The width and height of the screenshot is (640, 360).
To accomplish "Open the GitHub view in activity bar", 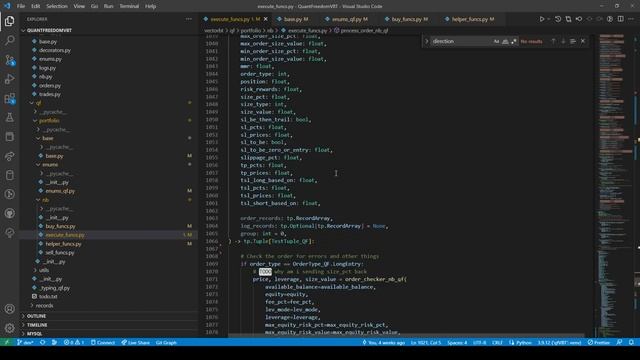I will (9, 213).
